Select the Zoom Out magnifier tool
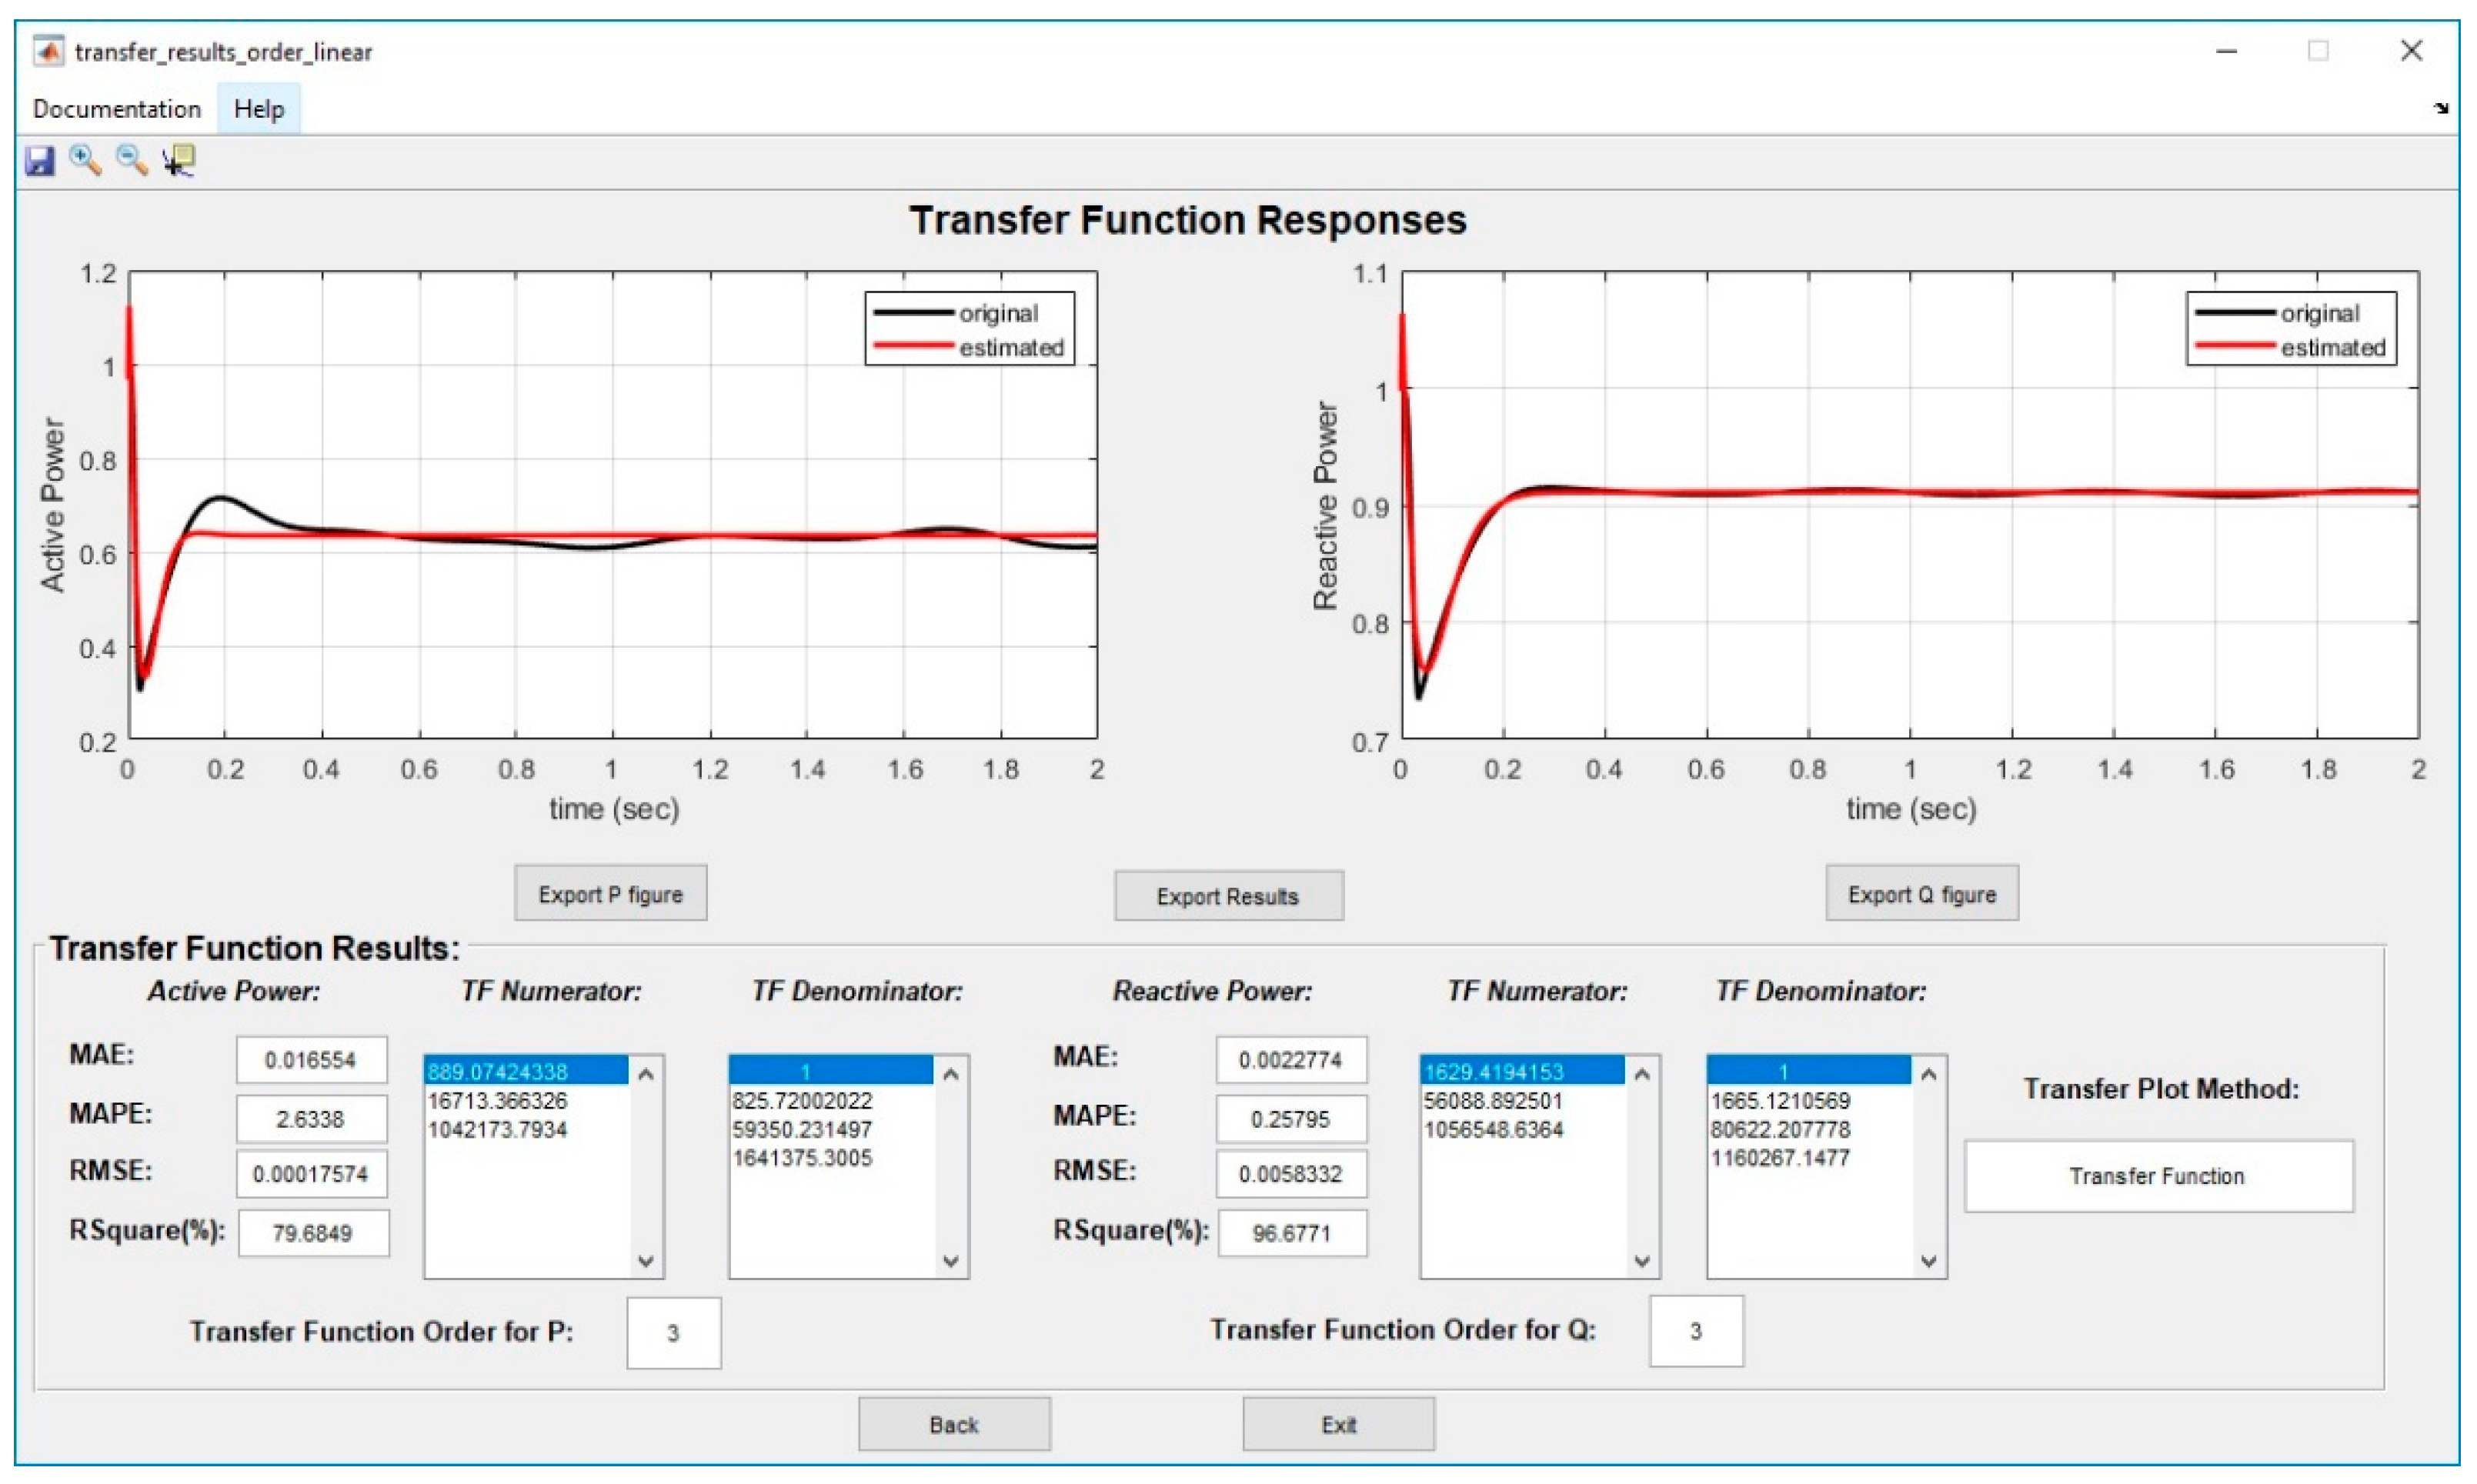Viewport: 2477px width, 1484px height. (131, 160)
